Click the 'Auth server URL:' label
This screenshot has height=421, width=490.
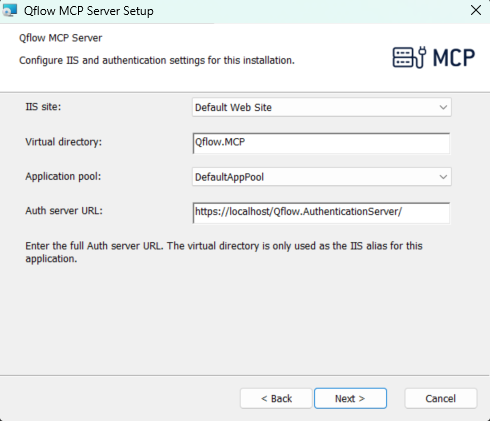pyautogui.click(x=64, y=211)
